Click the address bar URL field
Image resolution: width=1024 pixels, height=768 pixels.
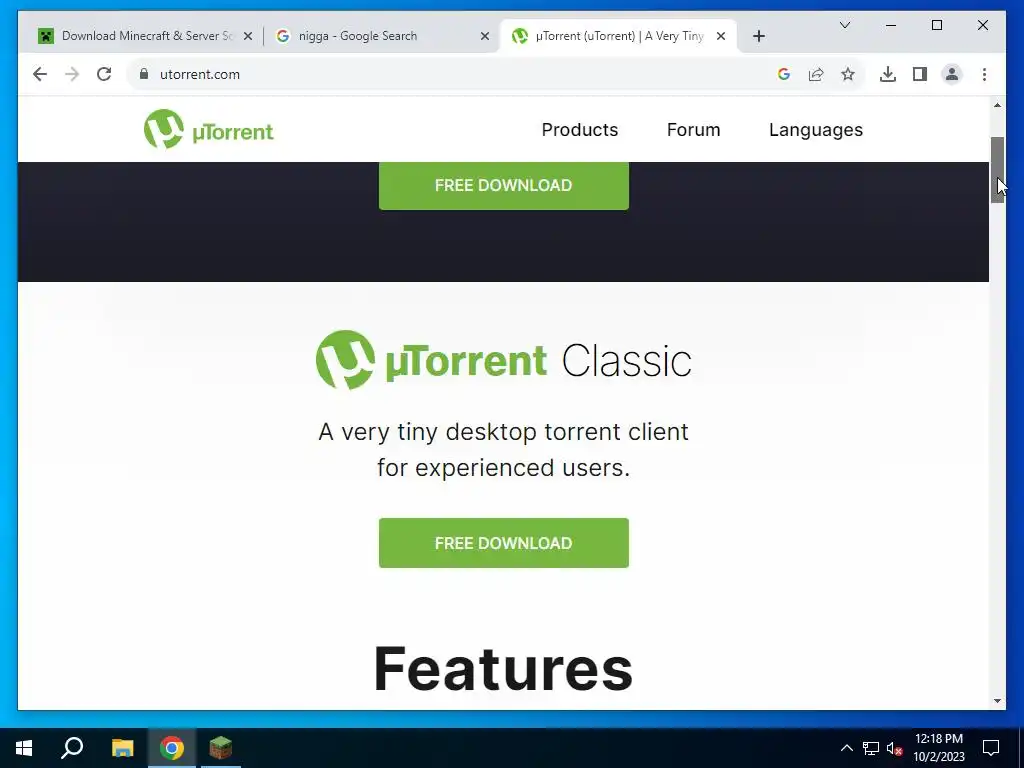click(457, 74)
